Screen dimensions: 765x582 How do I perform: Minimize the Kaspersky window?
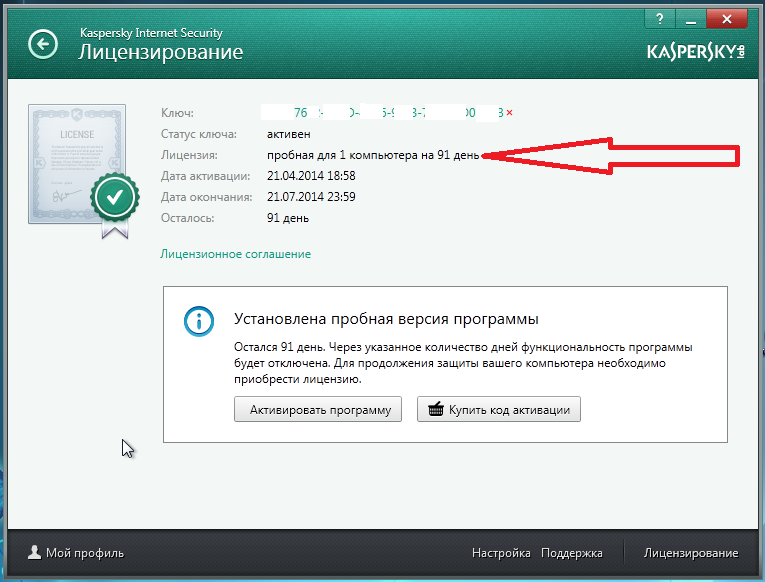[x=690, y=19]
